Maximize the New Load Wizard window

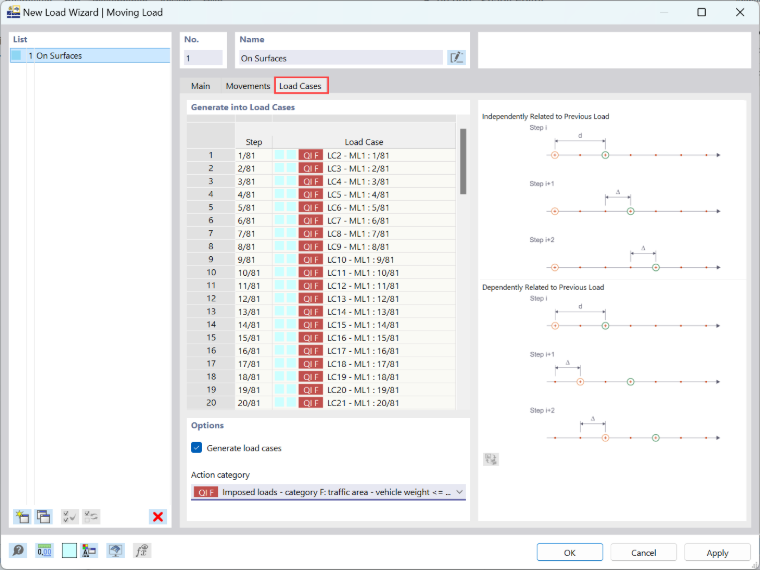701,12
